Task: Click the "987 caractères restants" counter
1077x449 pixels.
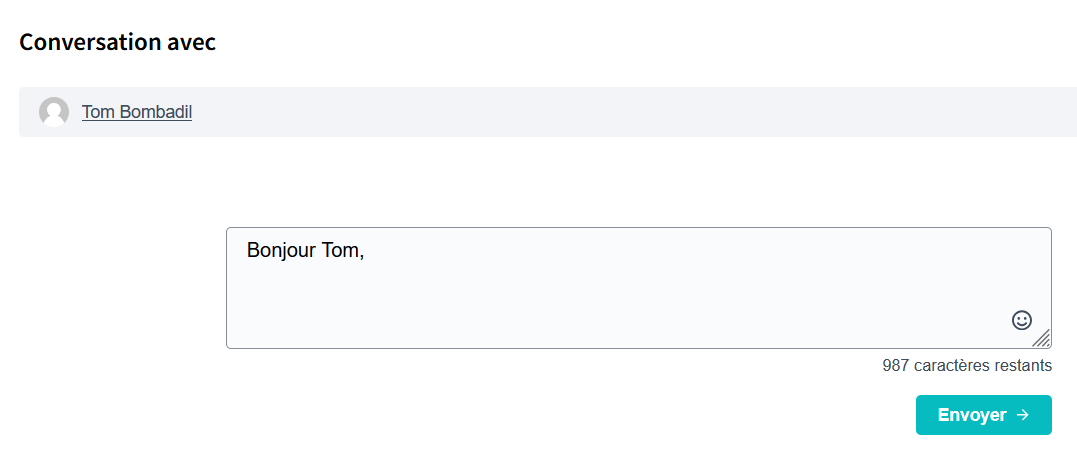Action: tap(966, 366)
